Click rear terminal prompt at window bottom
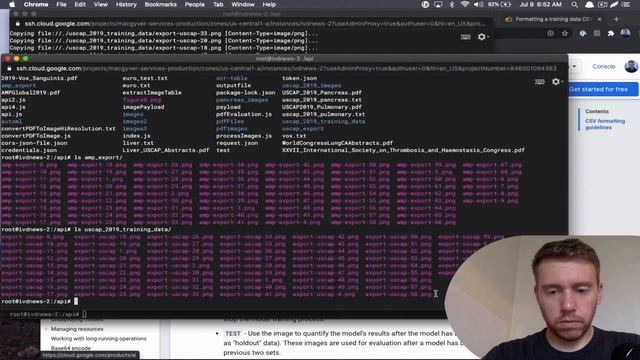 pyautogui.click(x=44, y=314)
